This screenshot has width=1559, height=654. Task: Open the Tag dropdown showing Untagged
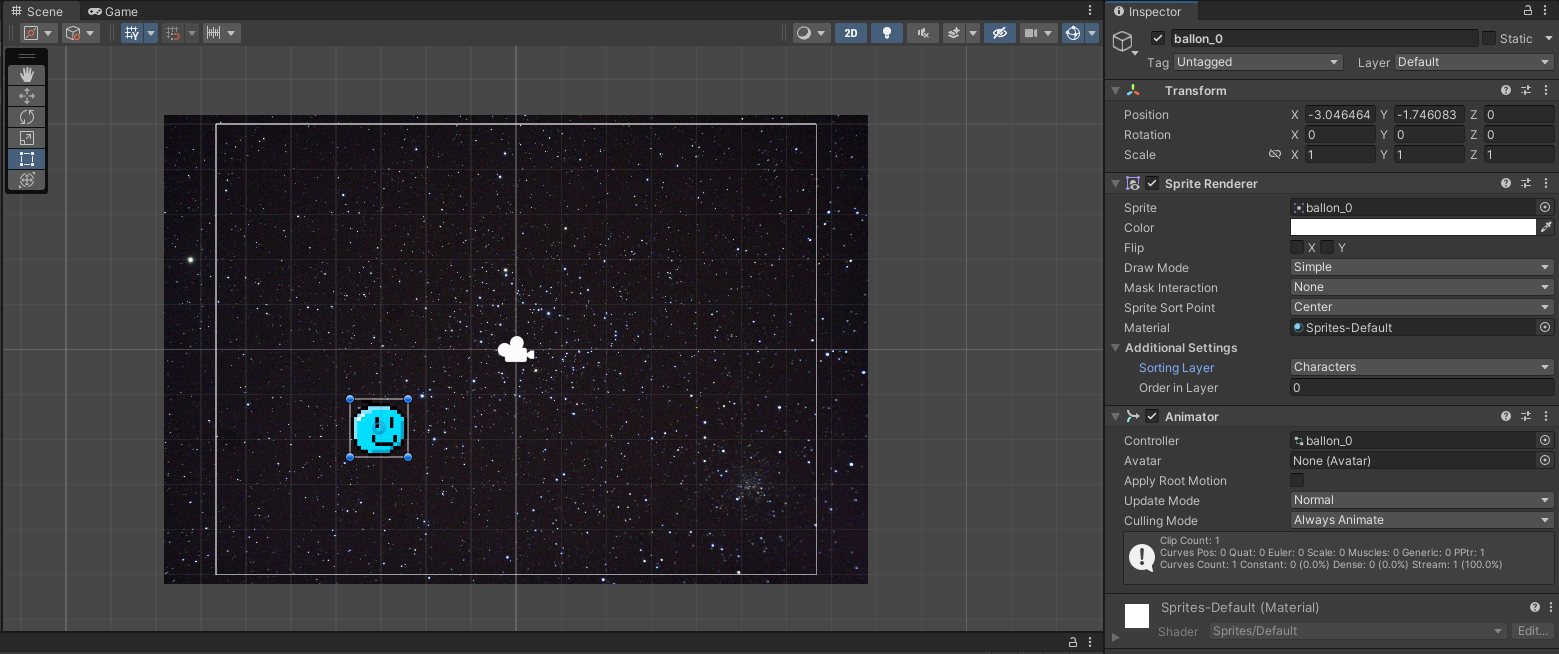coord(1258,62)
